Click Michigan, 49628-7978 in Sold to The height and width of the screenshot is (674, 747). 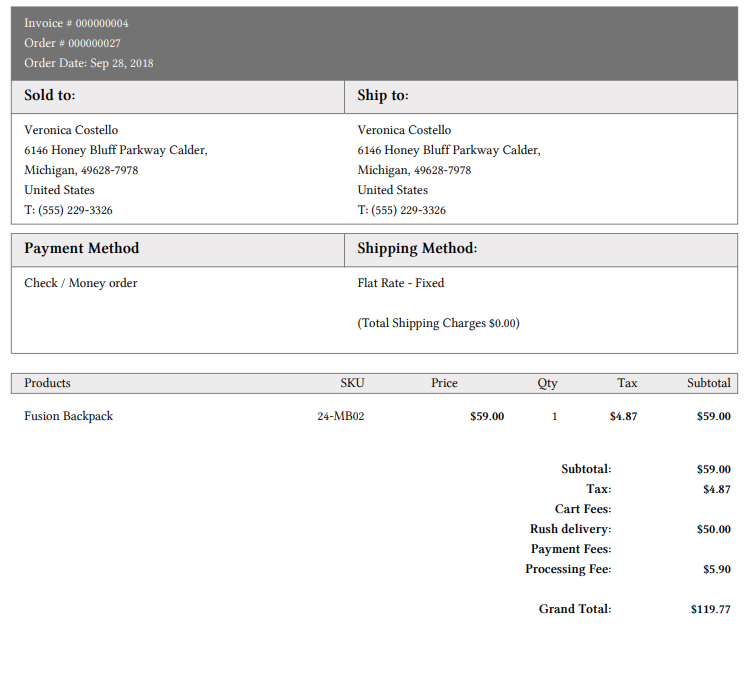[x=81, y=170]
